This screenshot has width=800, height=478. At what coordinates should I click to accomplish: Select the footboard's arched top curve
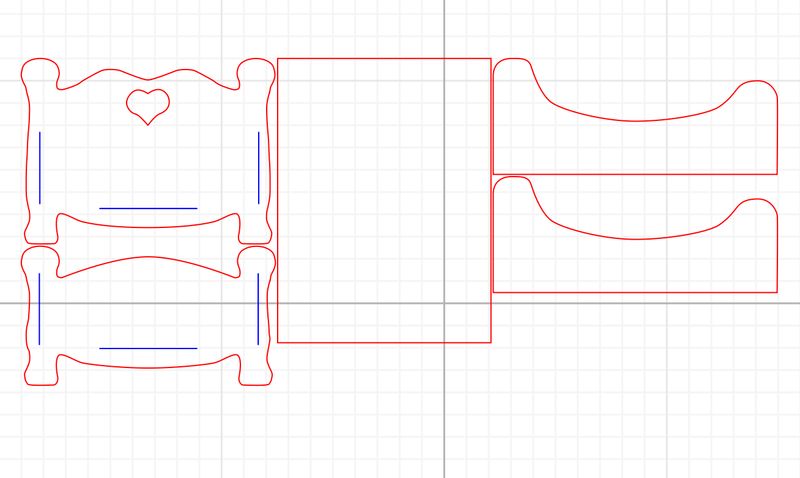click(148, 258)
